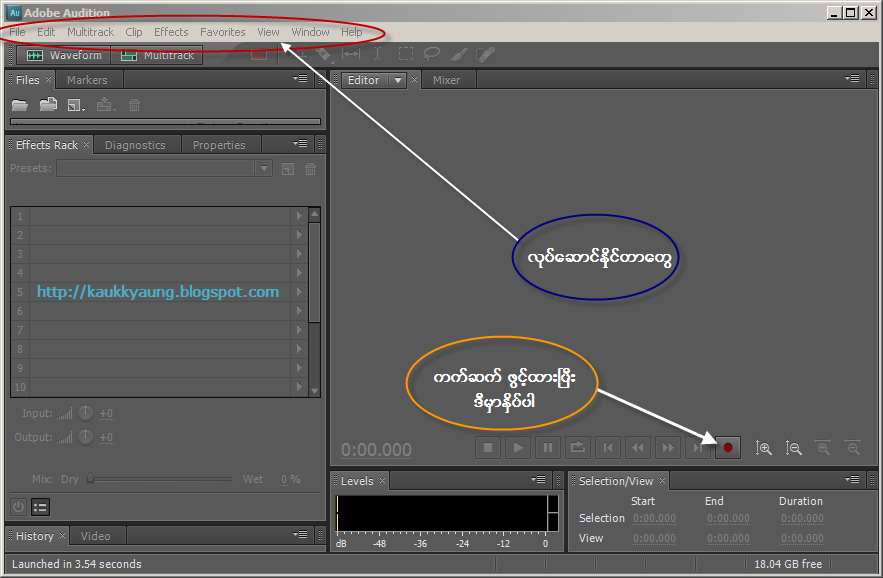Zoom in amplitude icon
Viewport: 883px width, 578px height.
(x=764, y=448)
